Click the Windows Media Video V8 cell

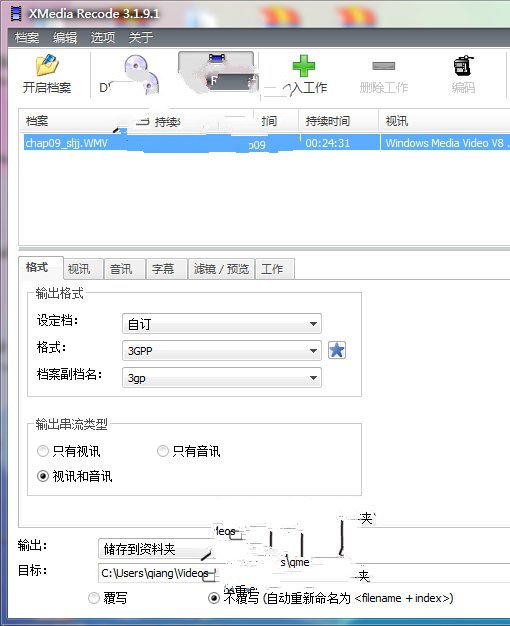[445, 143]
